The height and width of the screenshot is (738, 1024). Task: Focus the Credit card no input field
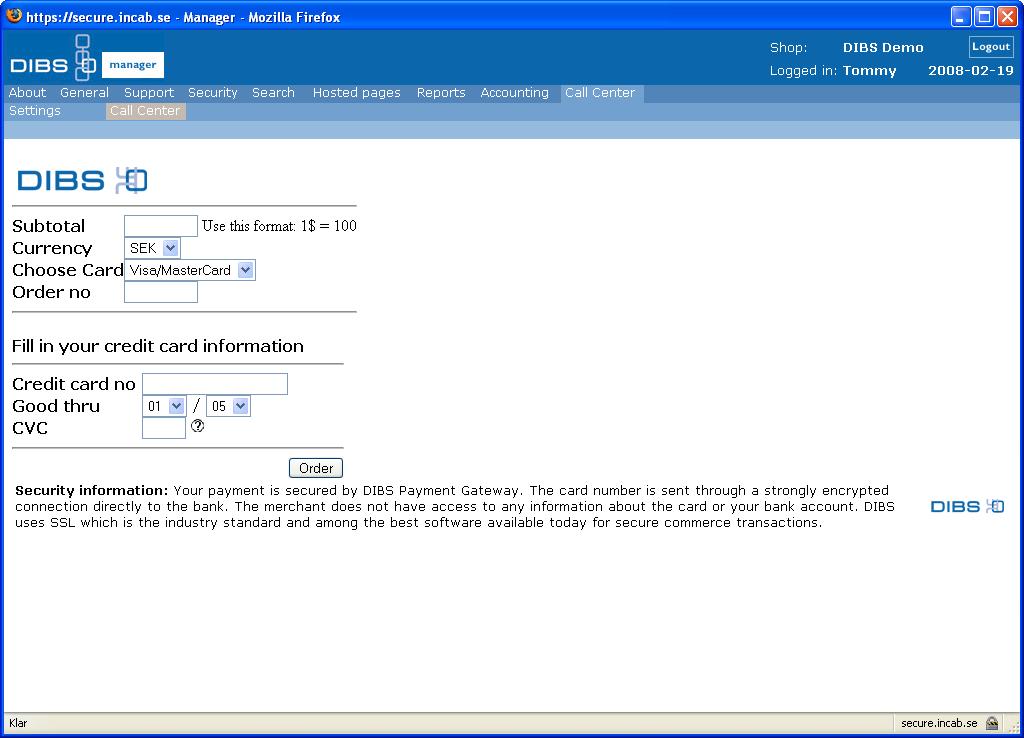pos(215,384)
